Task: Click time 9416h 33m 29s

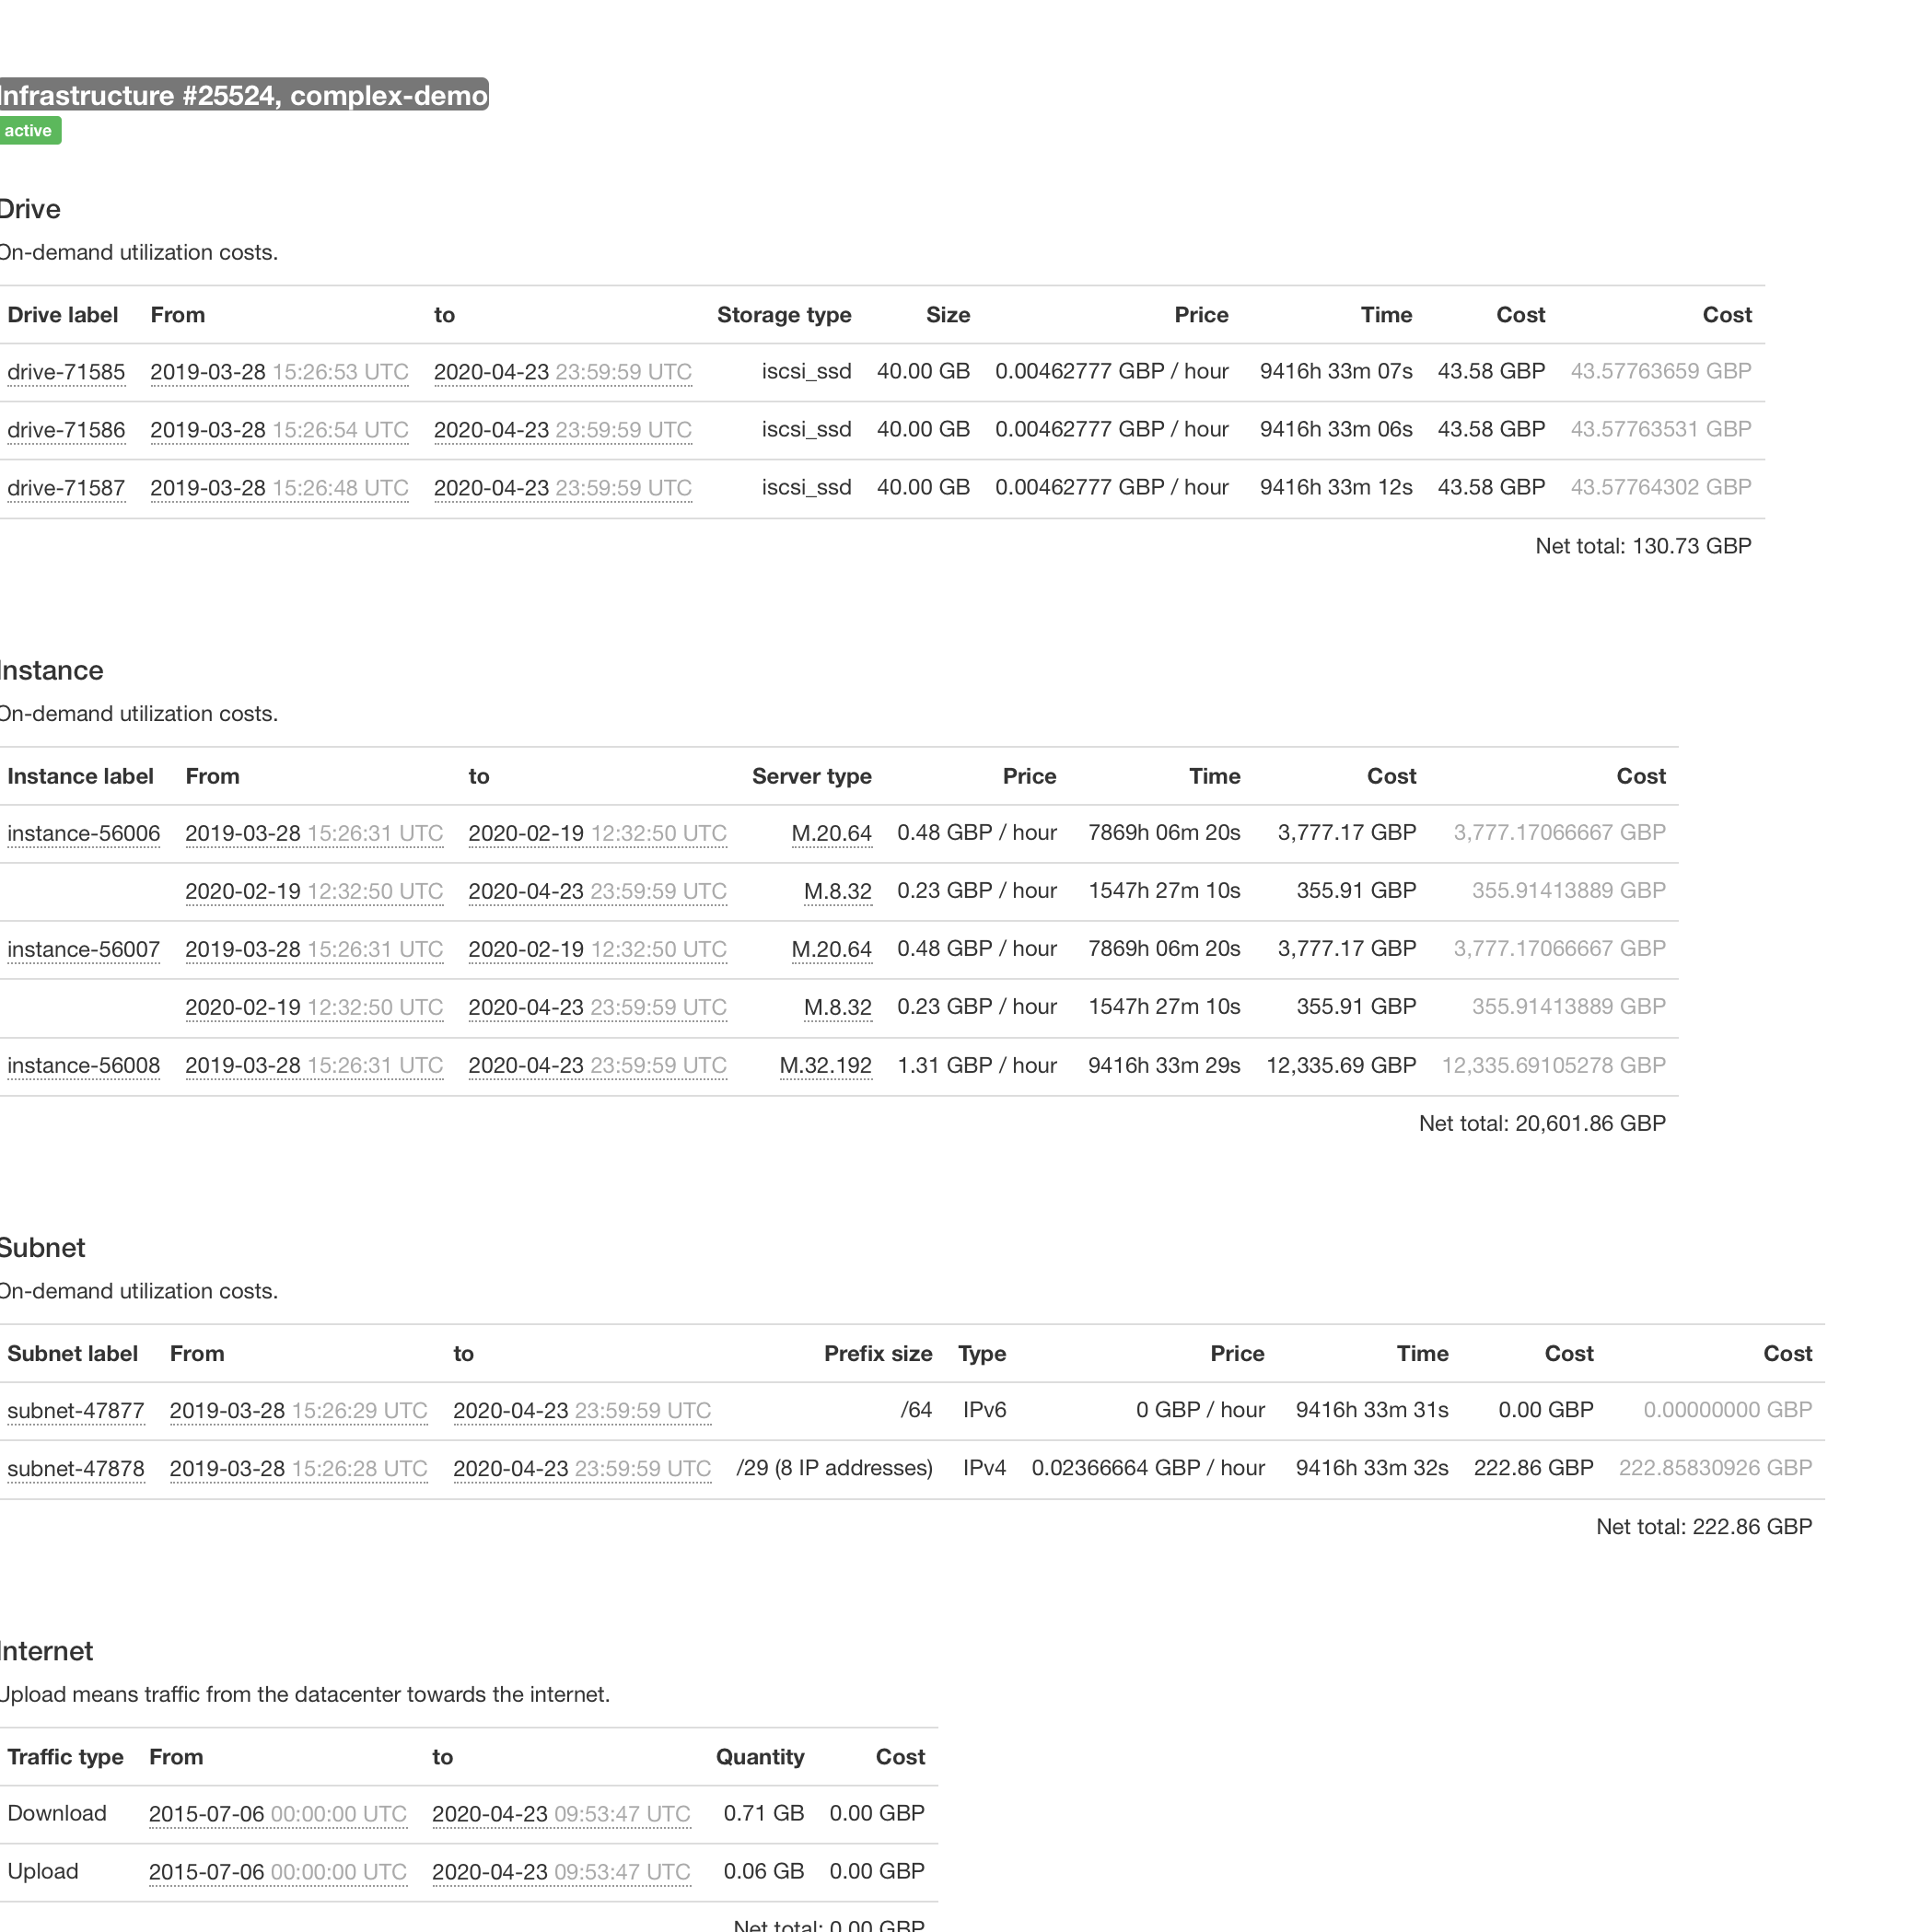Action: pos(1164,1065)
